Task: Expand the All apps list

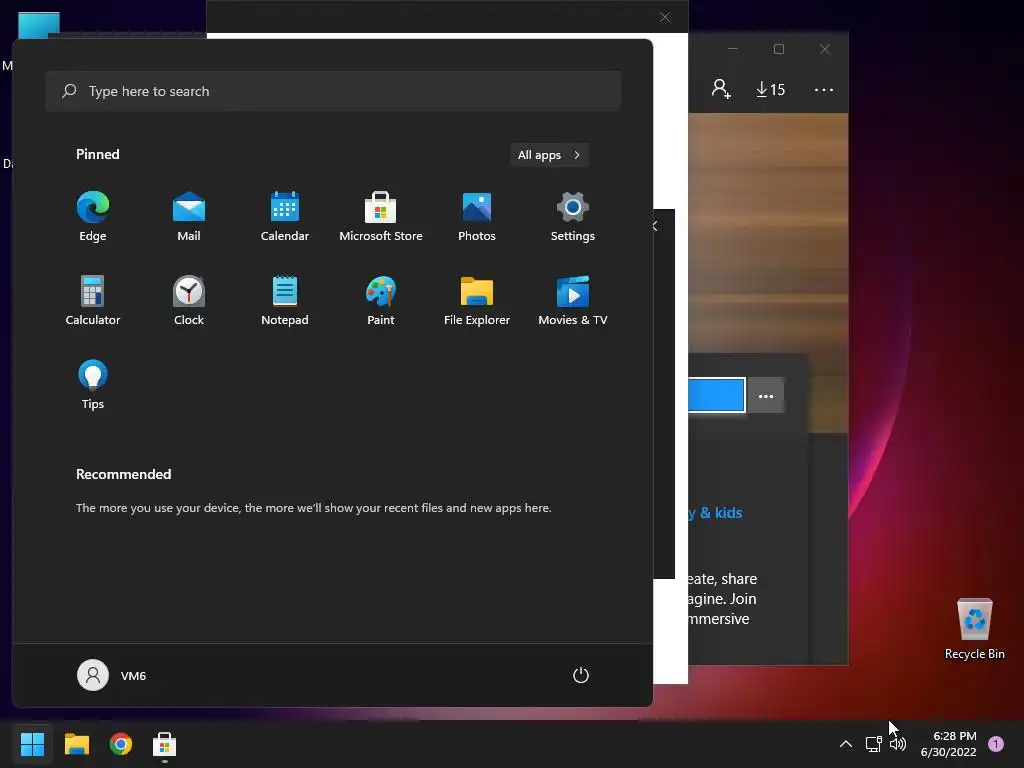Action: (x=549, y=155)
